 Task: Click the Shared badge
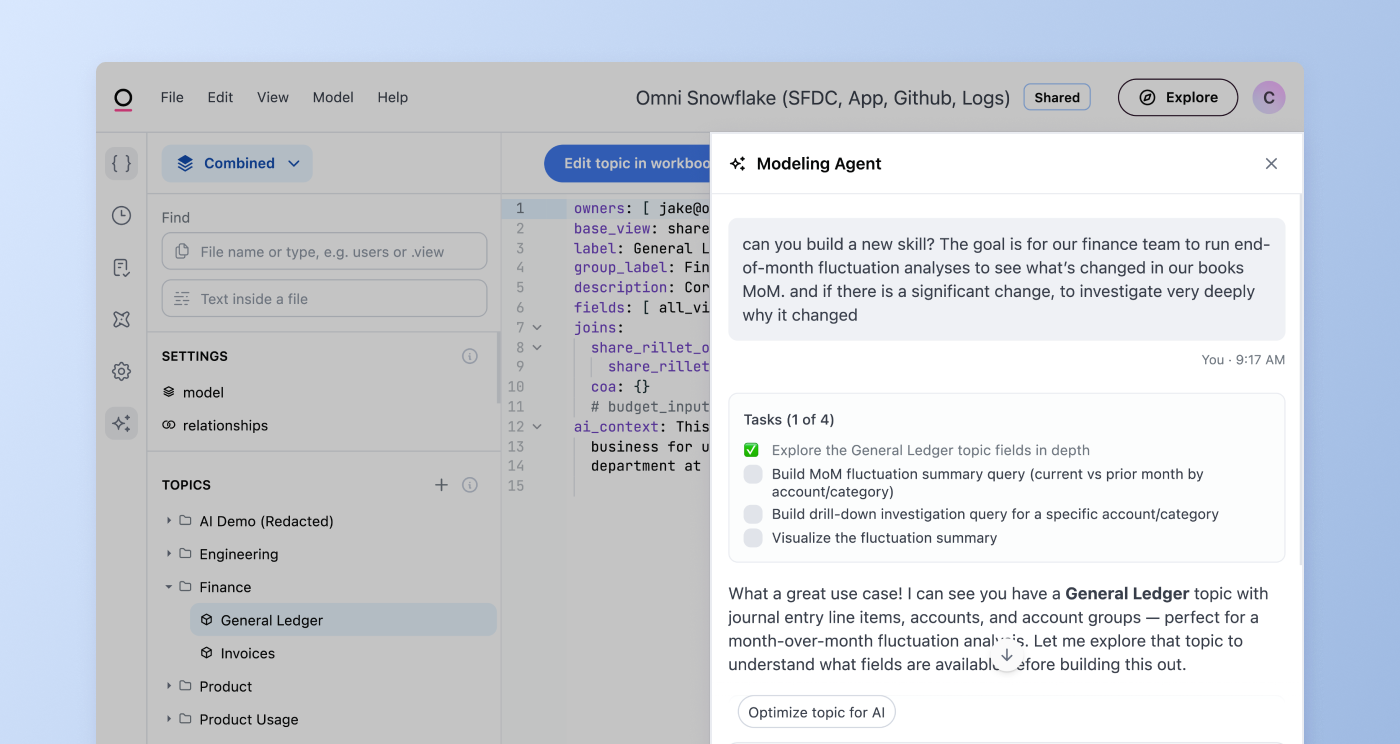pyautogui.click(x=1057, y=97)
